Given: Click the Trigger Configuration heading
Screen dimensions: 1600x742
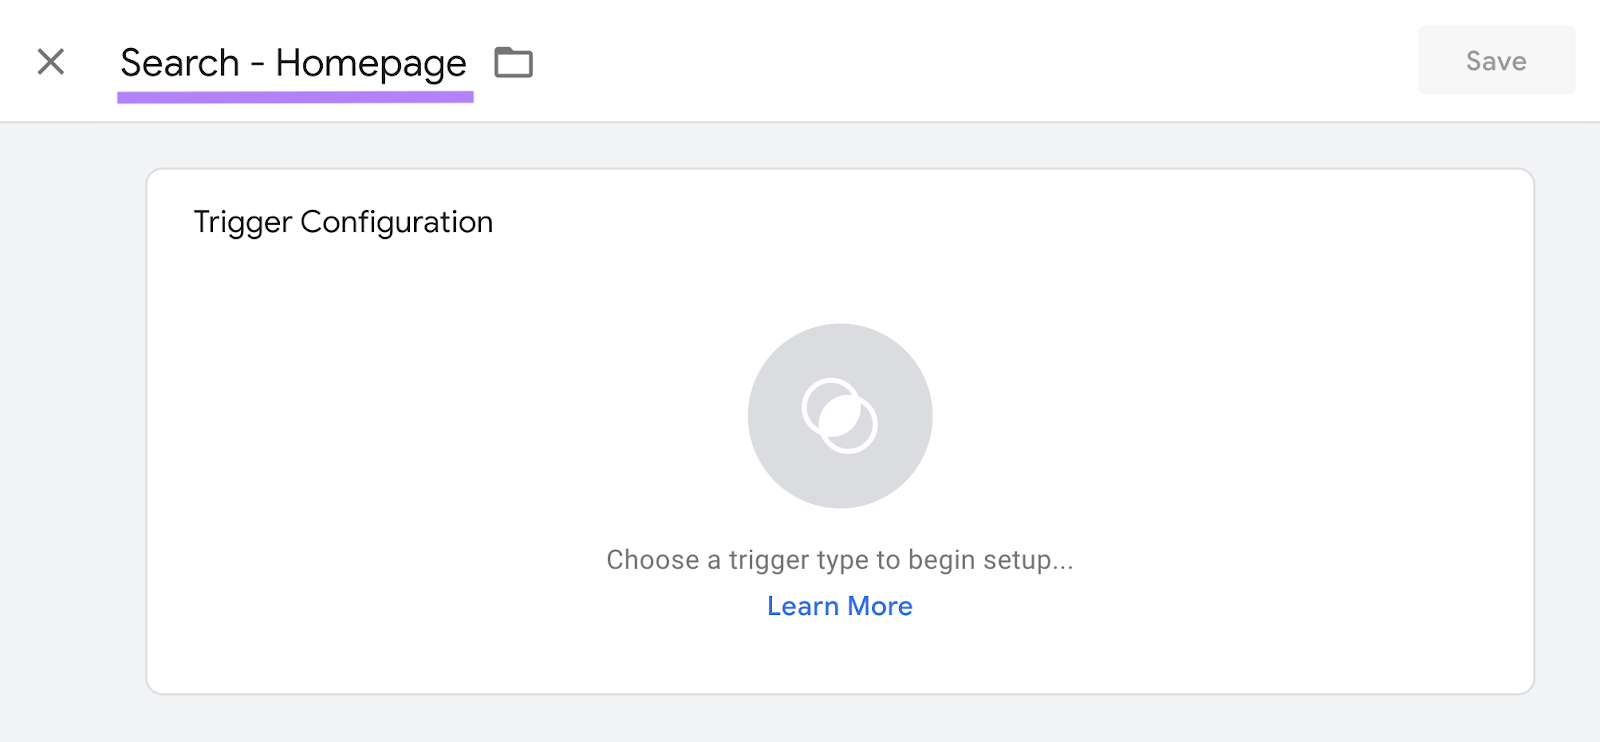Looking at the screenshot, I should click(x=343, y=222).
